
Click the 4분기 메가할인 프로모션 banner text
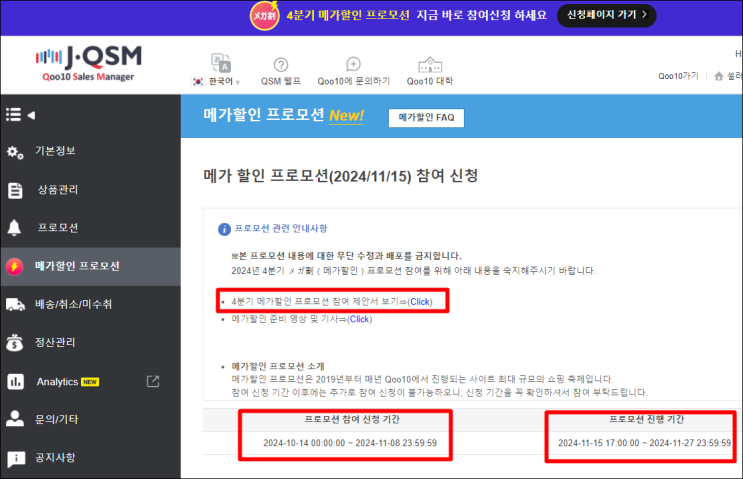click(x=348, y=15)
